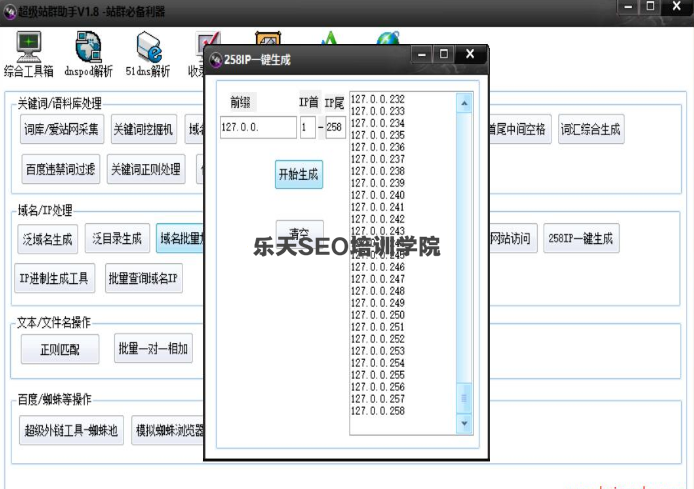Open 关键词挖掘机 tool
The width and height of the screenshot is (694, 489).
[144, 129]
